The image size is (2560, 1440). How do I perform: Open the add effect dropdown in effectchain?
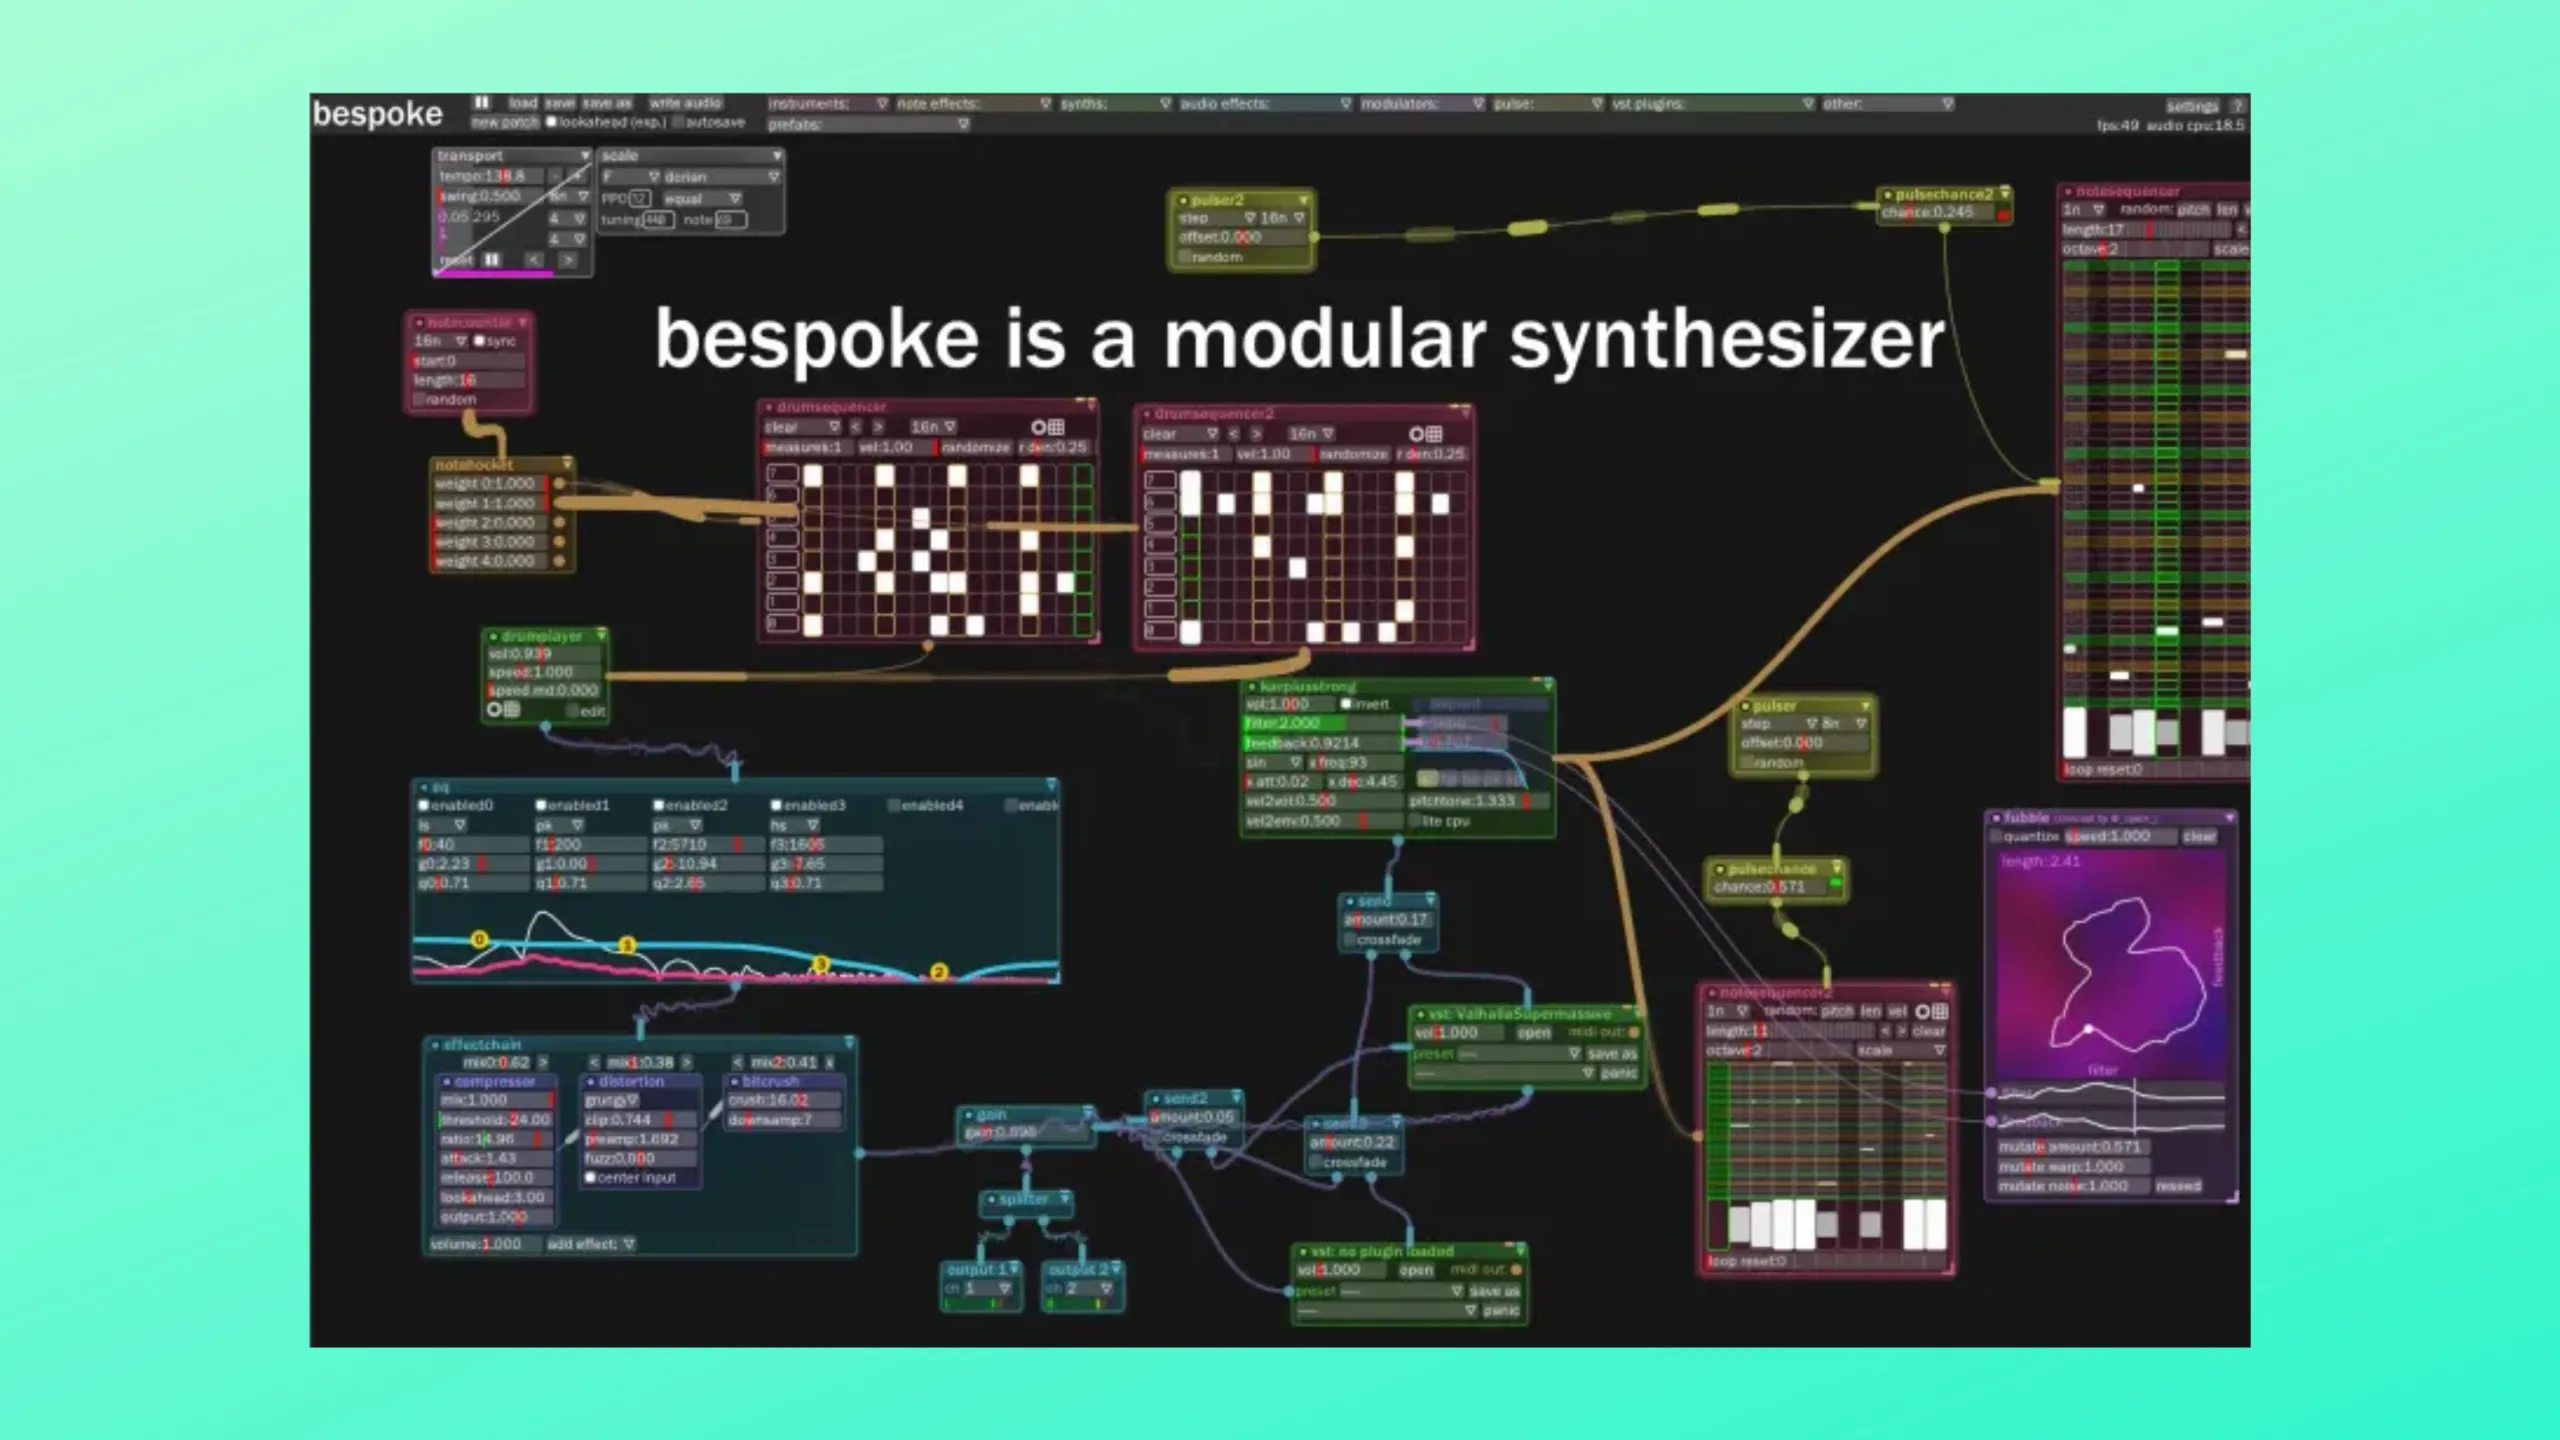pyautogui.click(x=591, y=1244)
